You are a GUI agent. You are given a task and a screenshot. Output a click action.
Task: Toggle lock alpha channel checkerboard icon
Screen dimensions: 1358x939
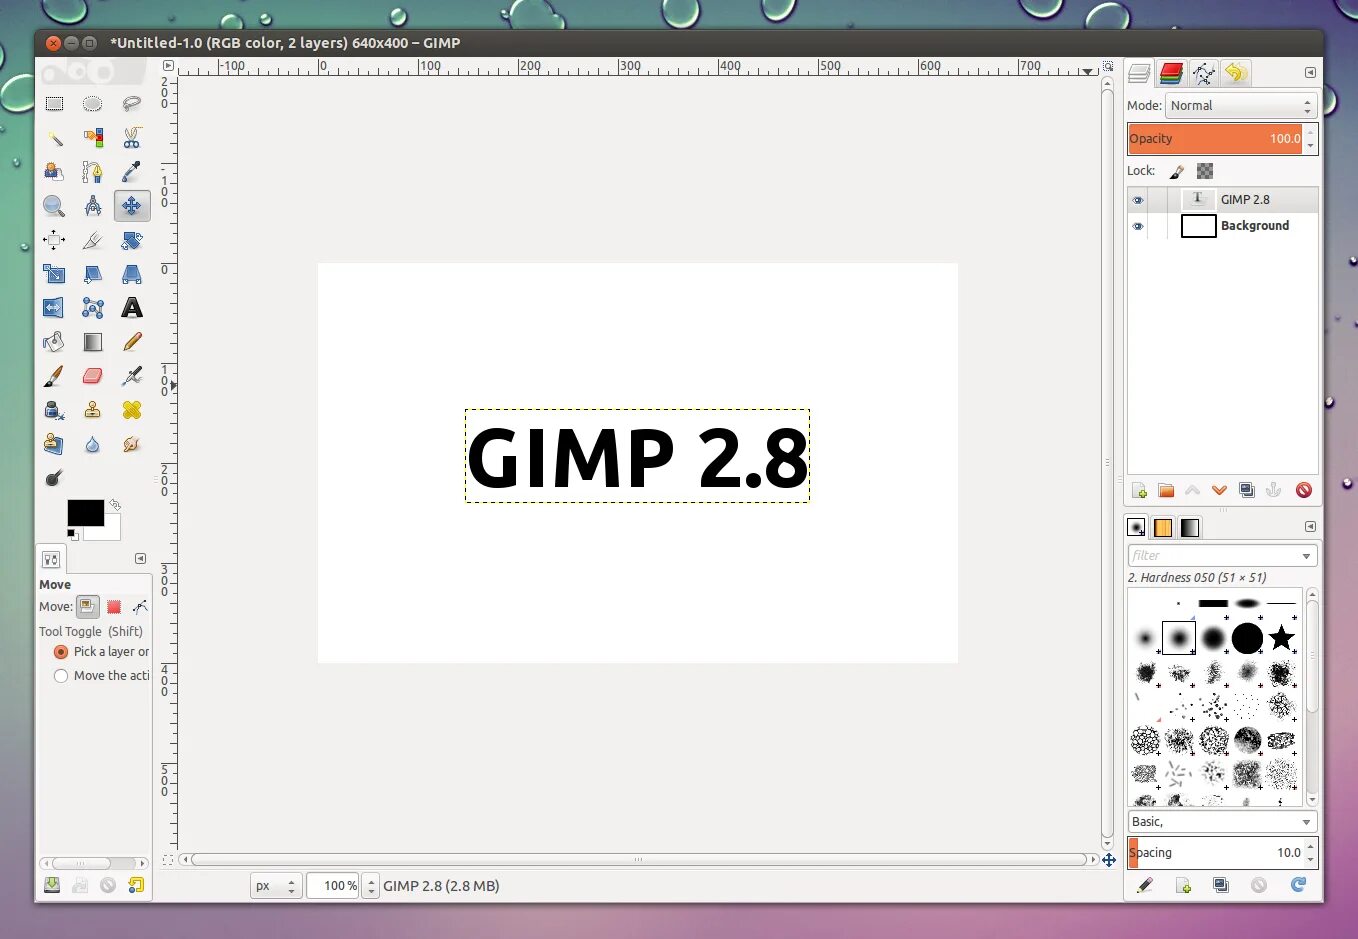pos(1205,172)
